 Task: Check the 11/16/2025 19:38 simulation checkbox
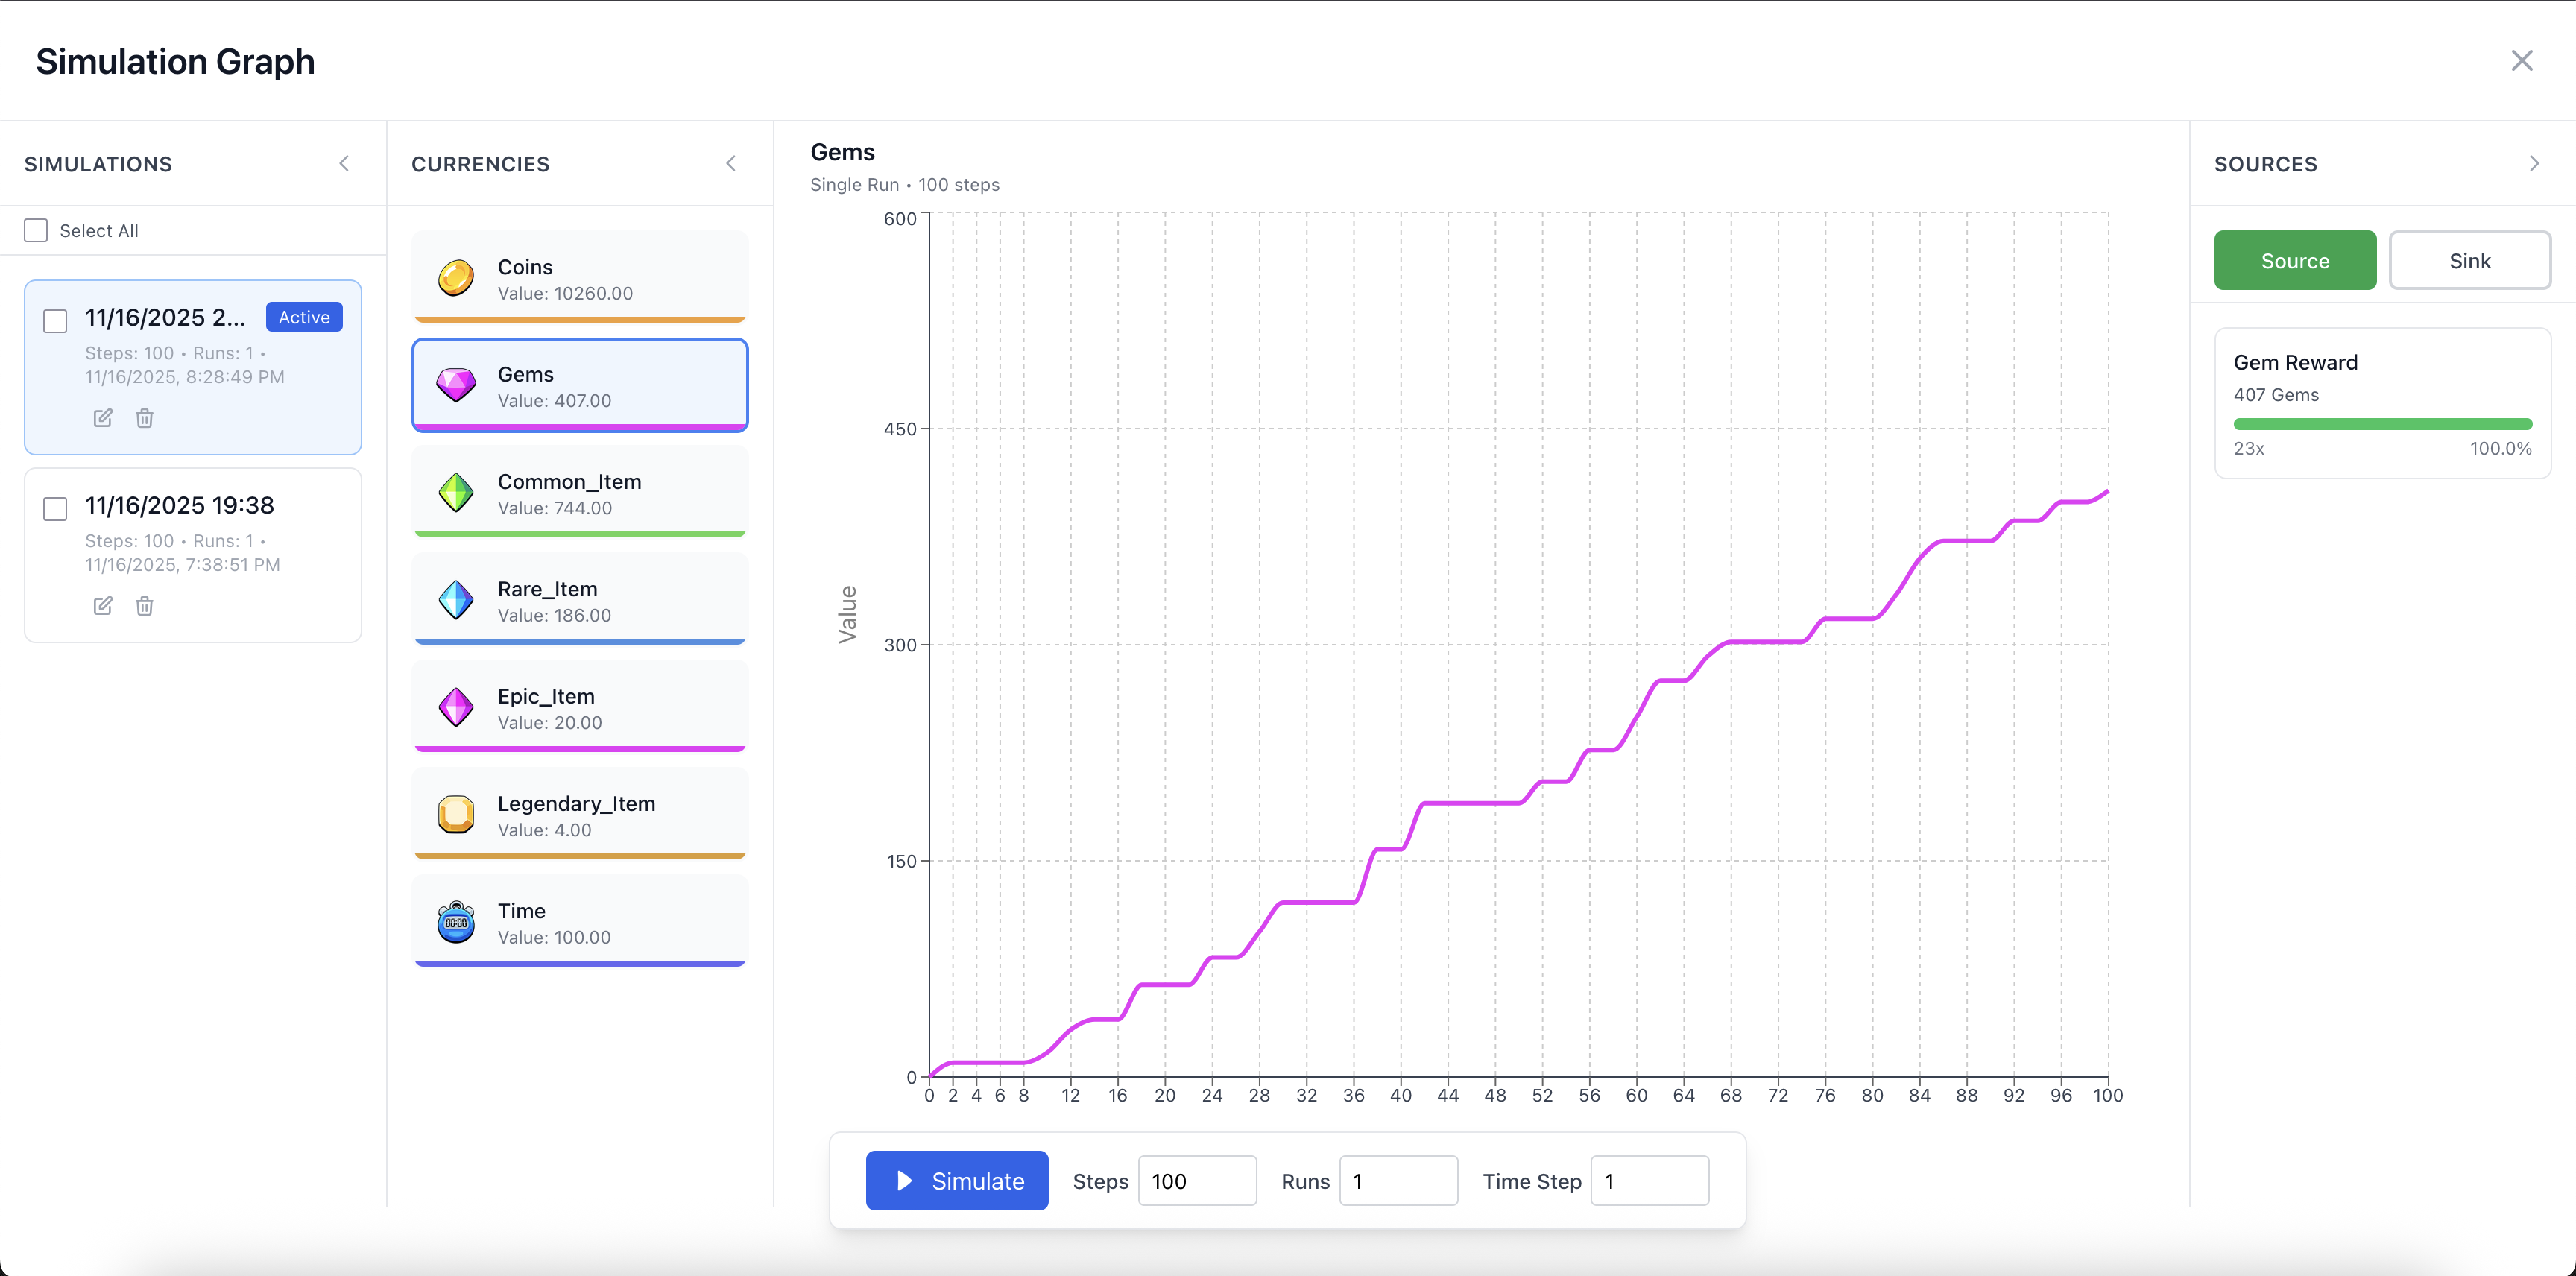56,509
